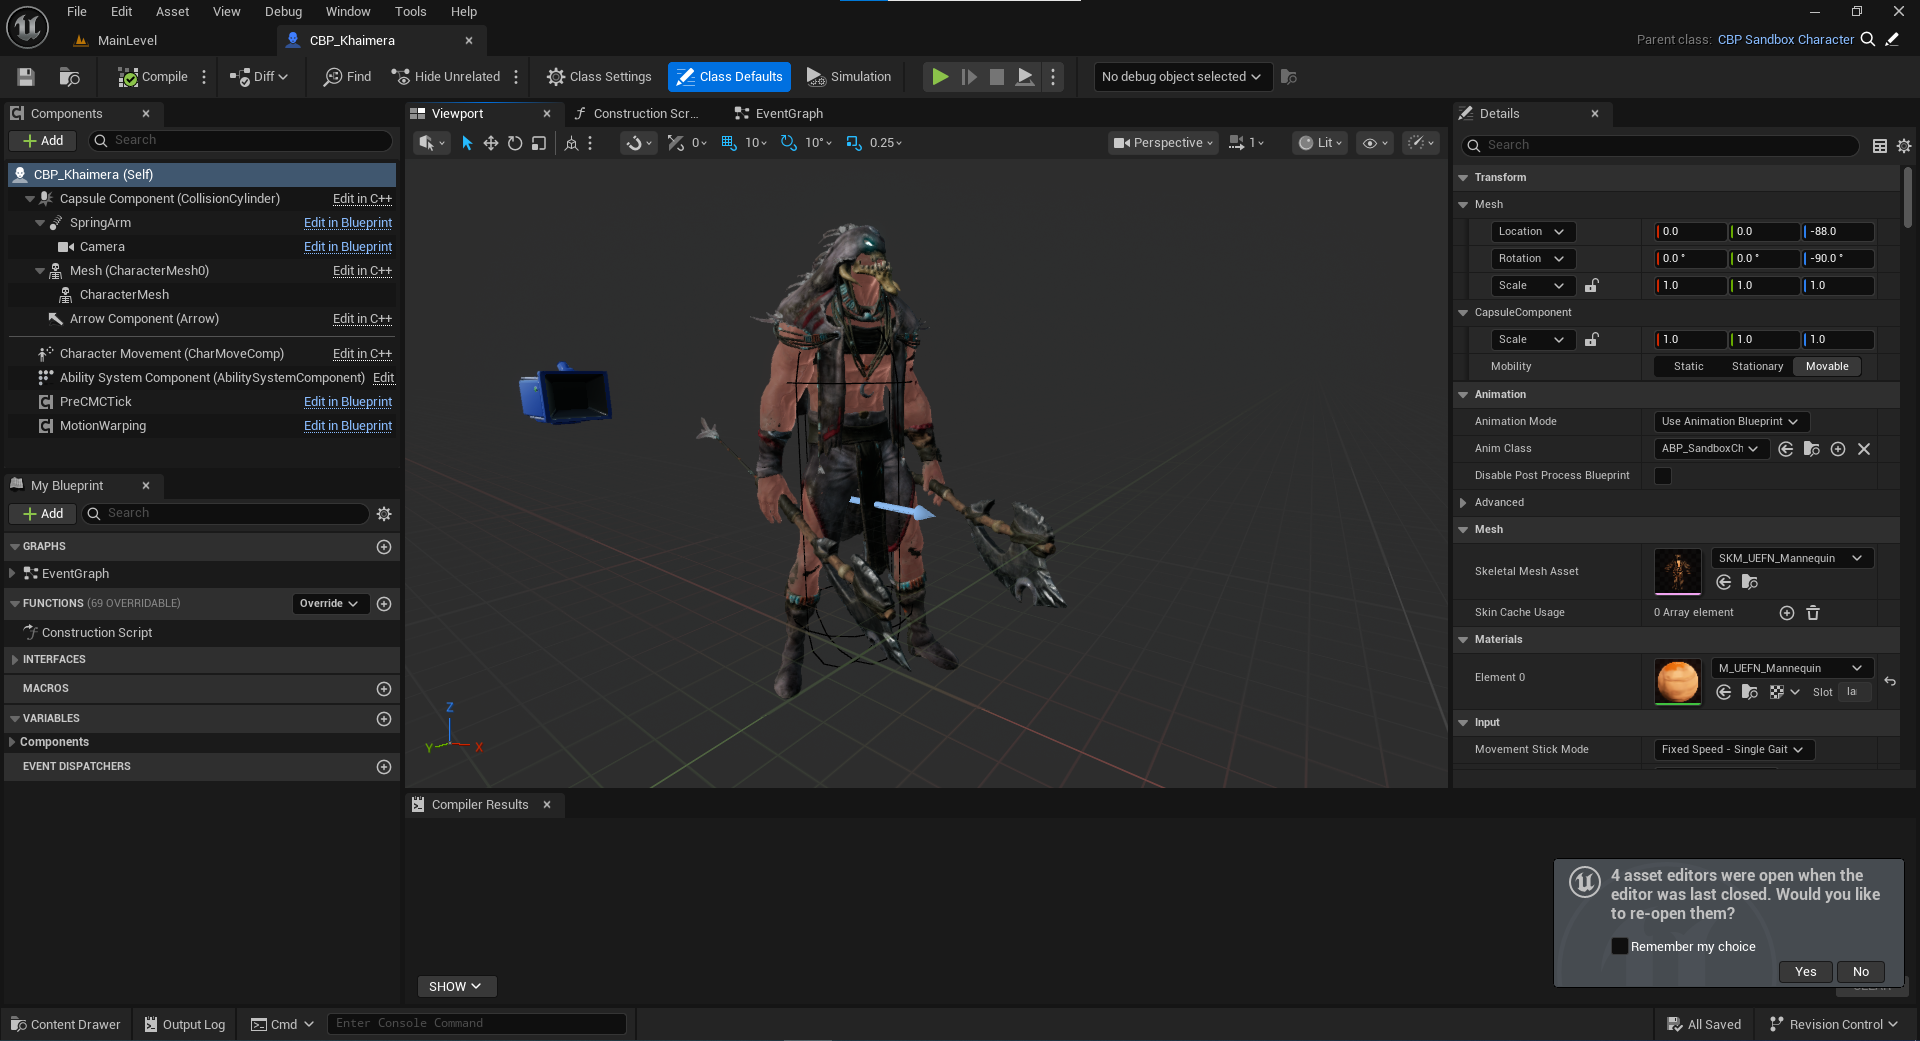Screen dimensions: 1920x1041
Task: Toggle viewport grid snapping icon
Action: (729, 143)
